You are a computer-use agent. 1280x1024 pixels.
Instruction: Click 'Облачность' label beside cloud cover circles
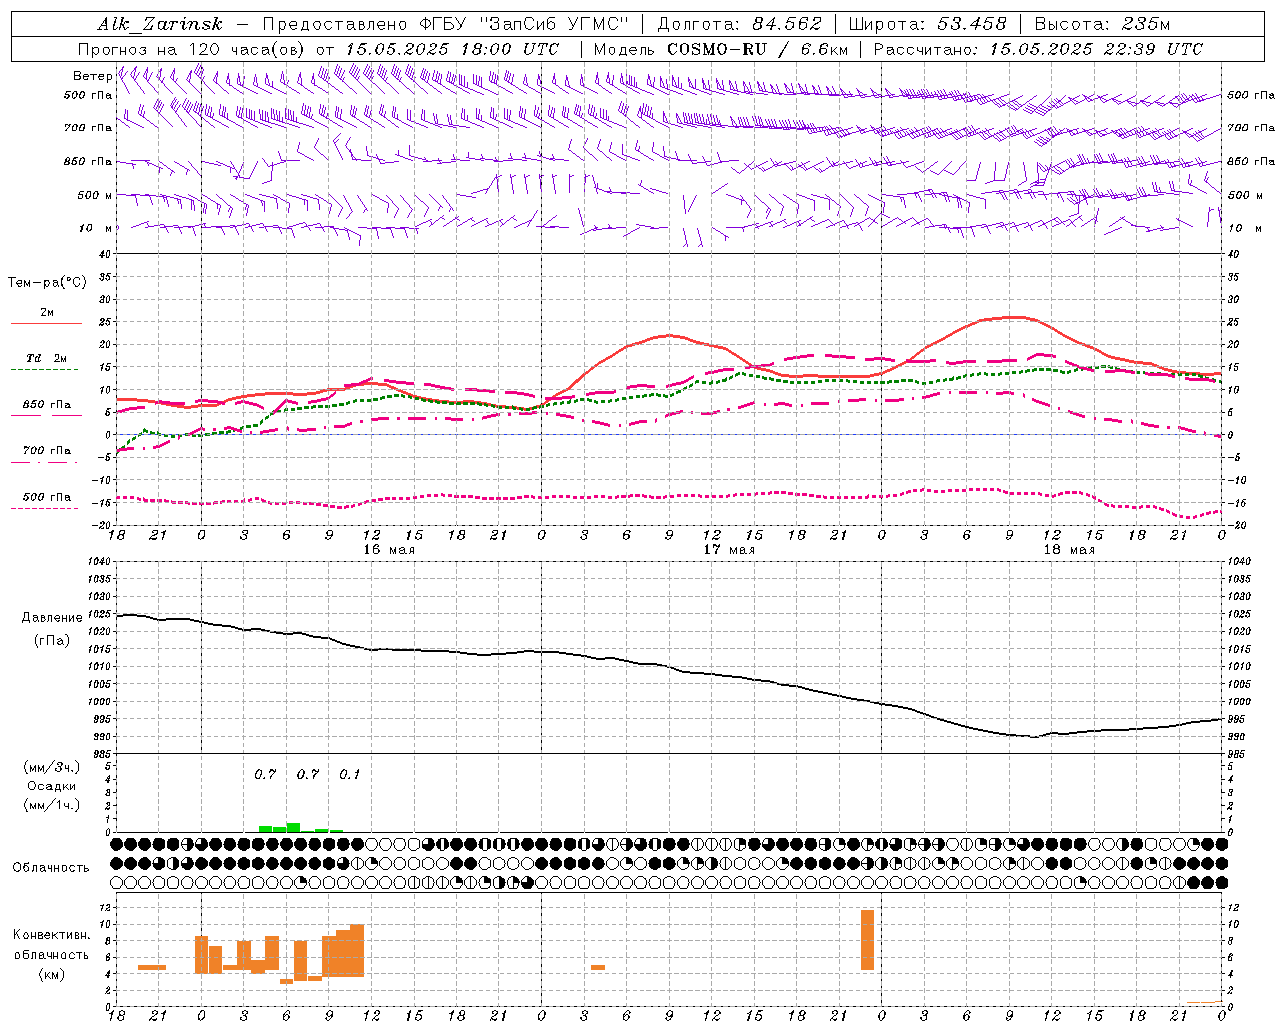51,868
